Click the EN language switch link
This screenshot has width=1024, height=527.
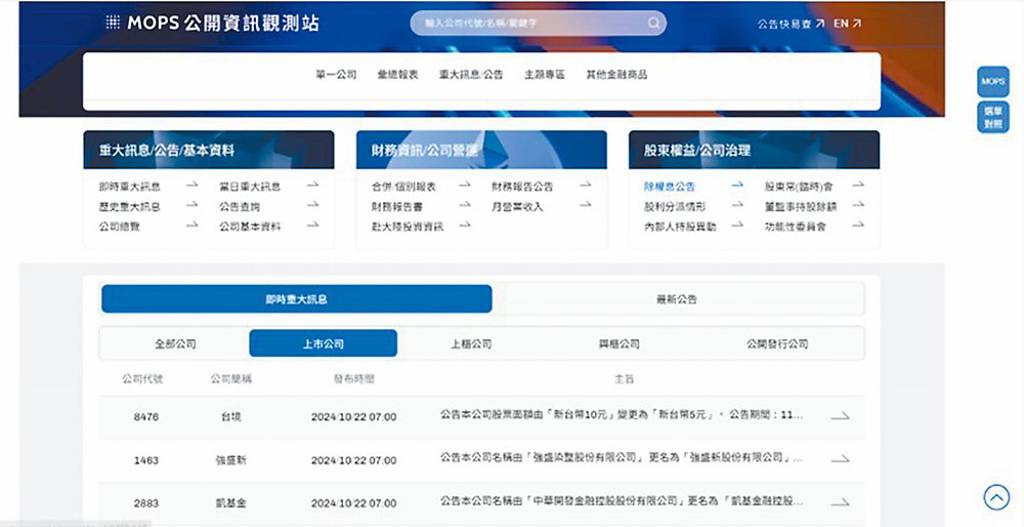[847, 24]
